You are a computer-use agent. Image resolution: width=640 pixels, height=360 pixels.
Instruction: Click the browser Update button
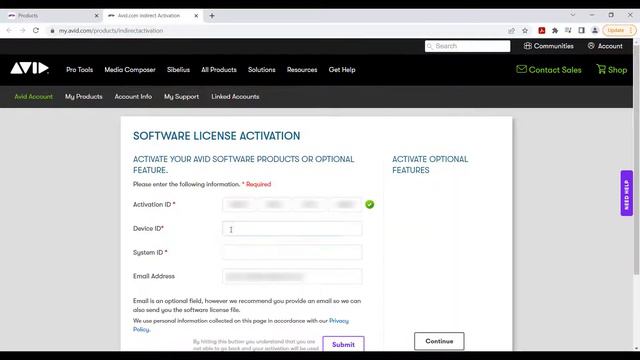[619, 30]
